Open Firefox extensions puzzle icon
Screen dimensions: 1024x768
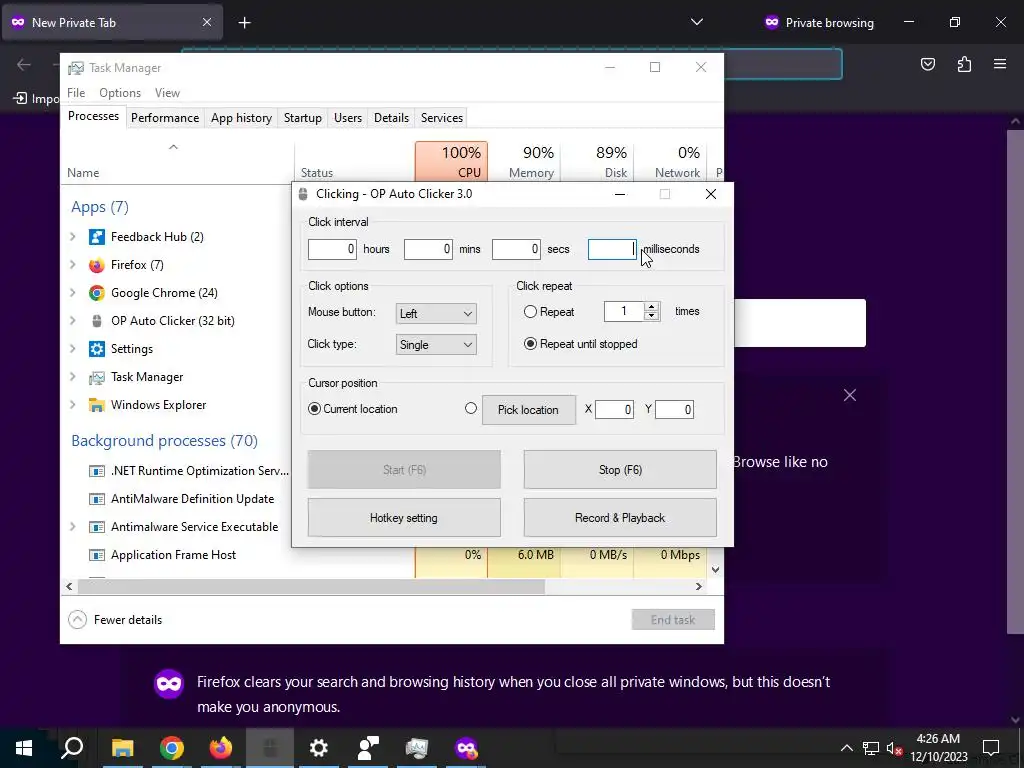coord(964,64)
